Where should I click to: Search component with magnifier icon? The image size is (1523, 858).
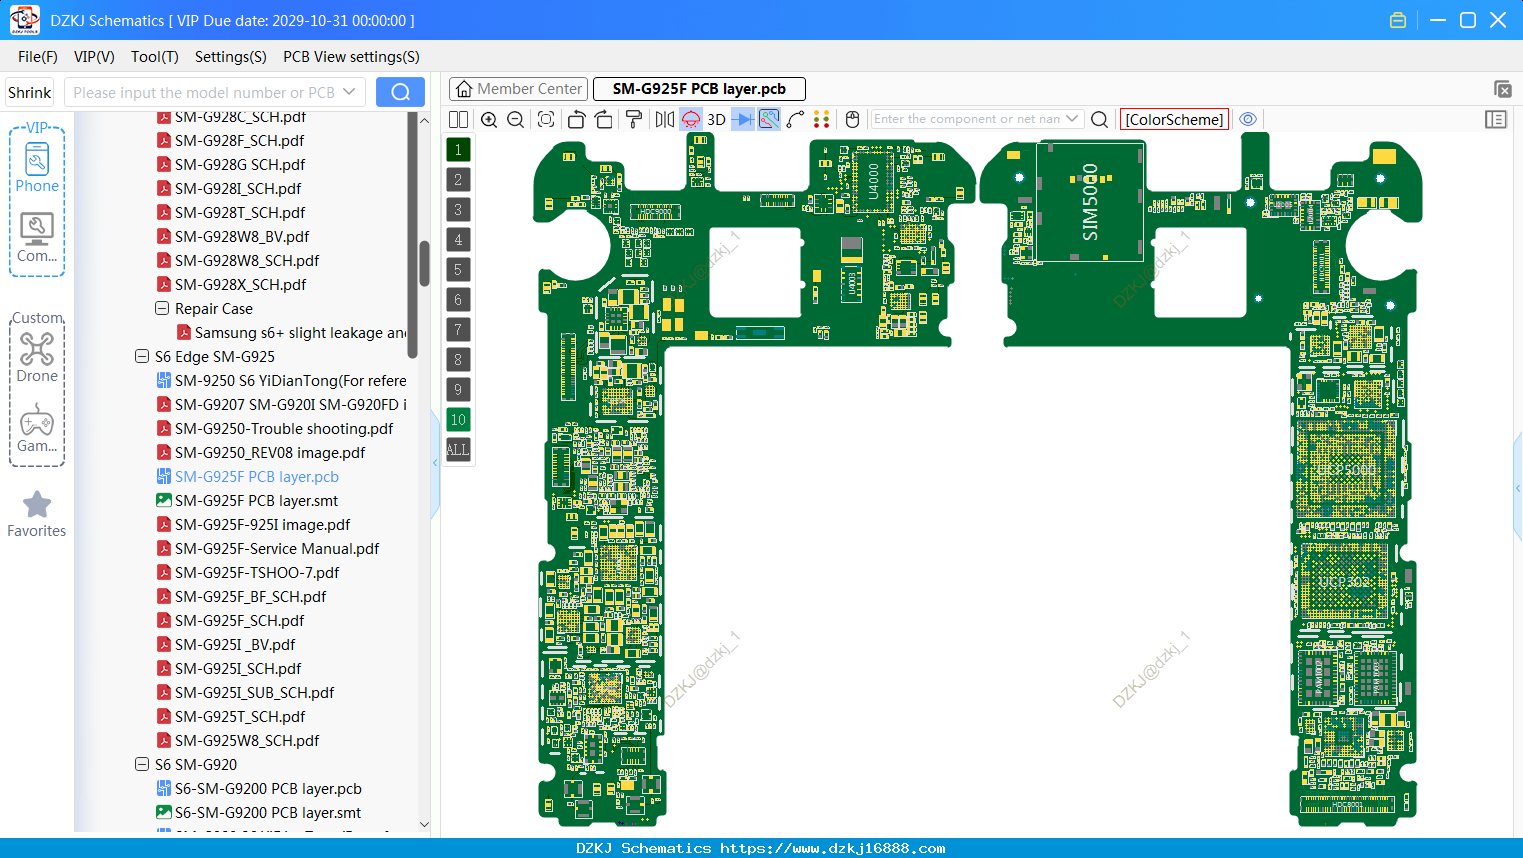click(1099, 119)
